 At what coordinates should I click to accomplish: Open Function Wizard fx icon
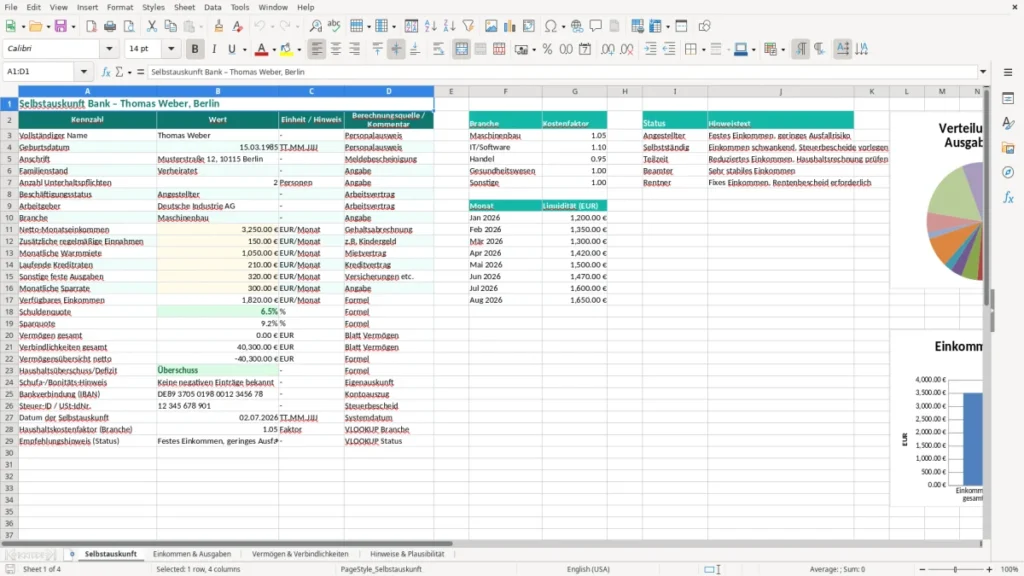106,72
